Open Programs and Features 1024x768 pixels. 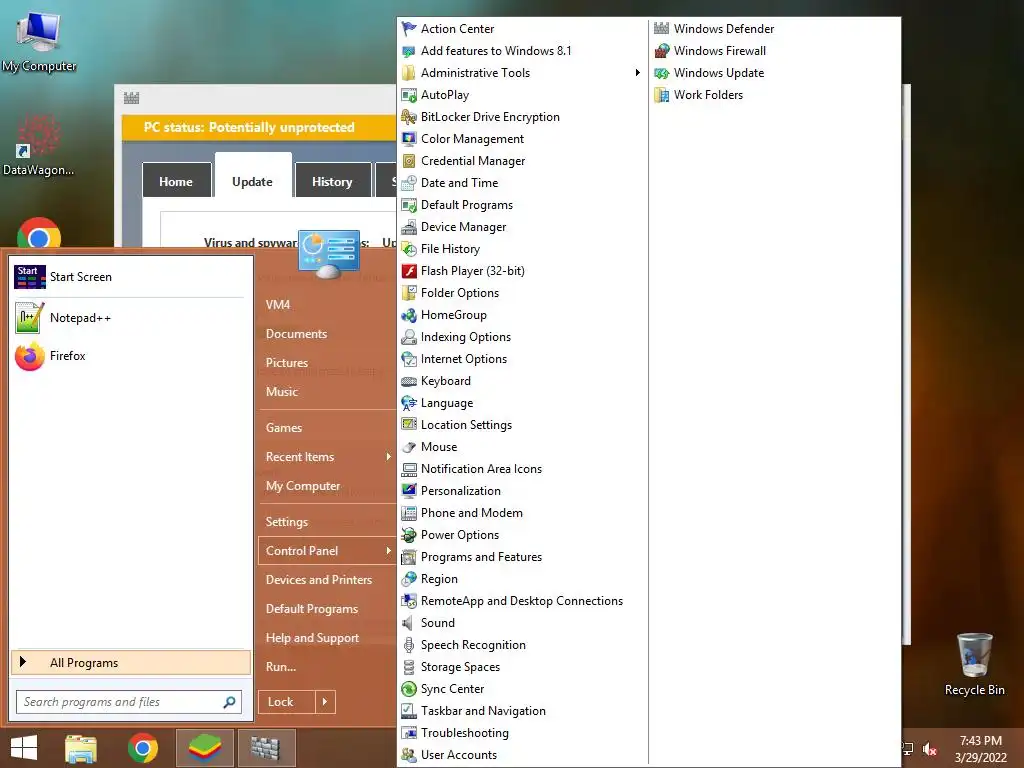481,557
